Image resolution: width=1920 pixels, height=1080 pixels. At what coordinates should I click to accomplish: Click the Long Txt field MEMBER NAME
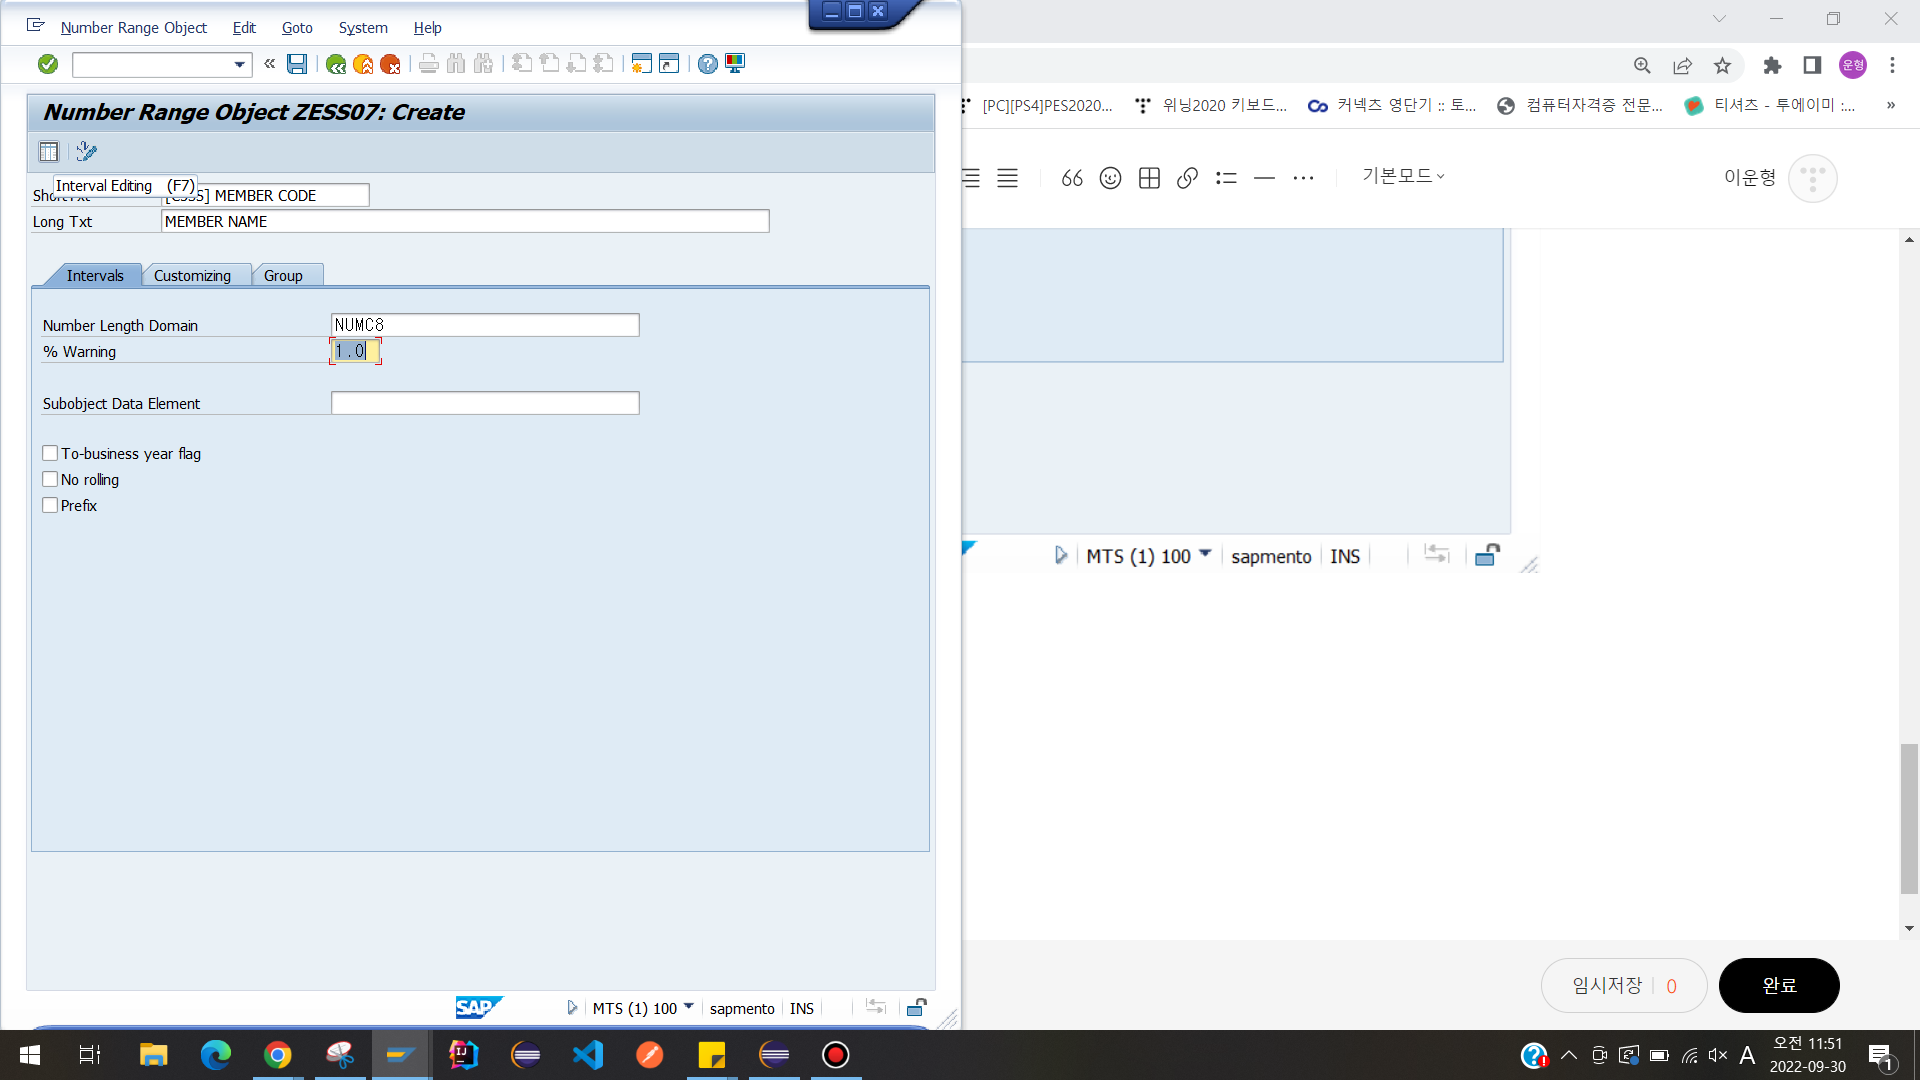(465, 222)
